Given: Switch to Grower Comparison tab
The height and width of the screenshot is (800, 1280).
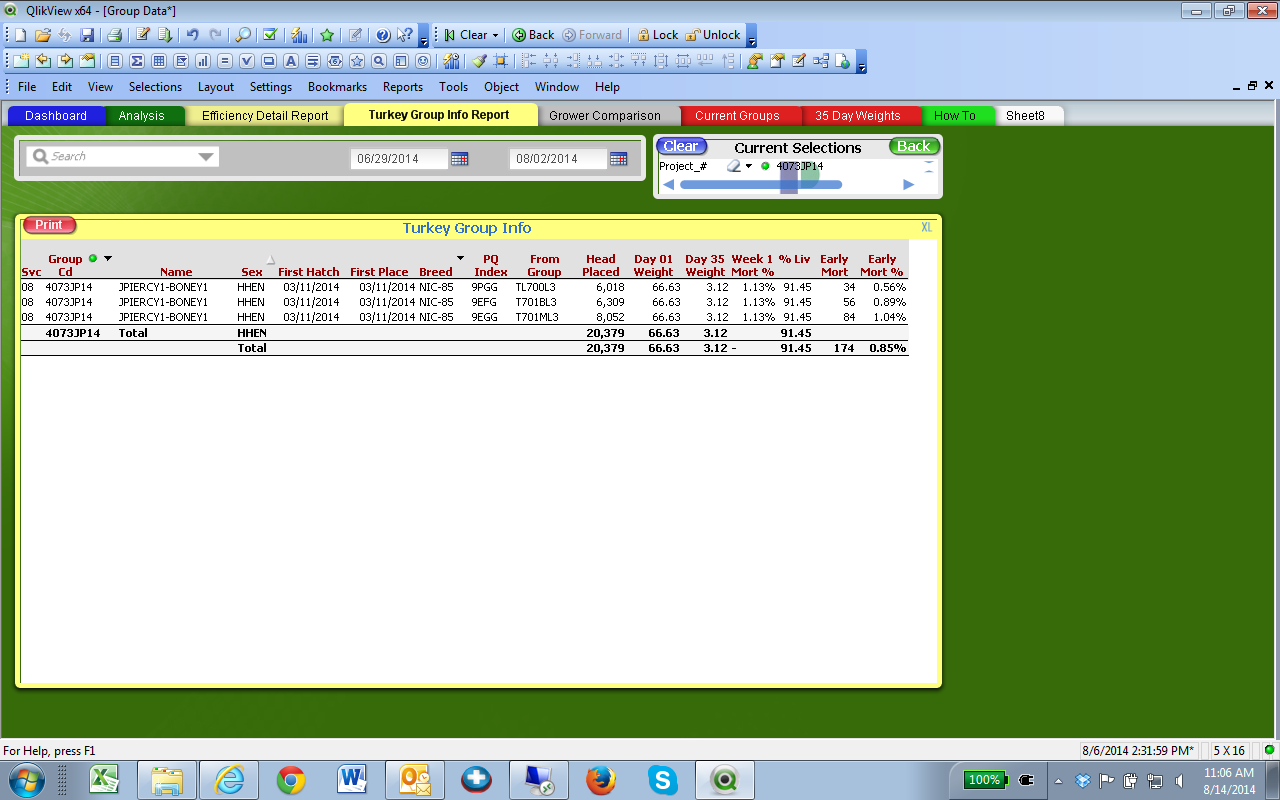Looking at the screenshot, I should [605, 116].
